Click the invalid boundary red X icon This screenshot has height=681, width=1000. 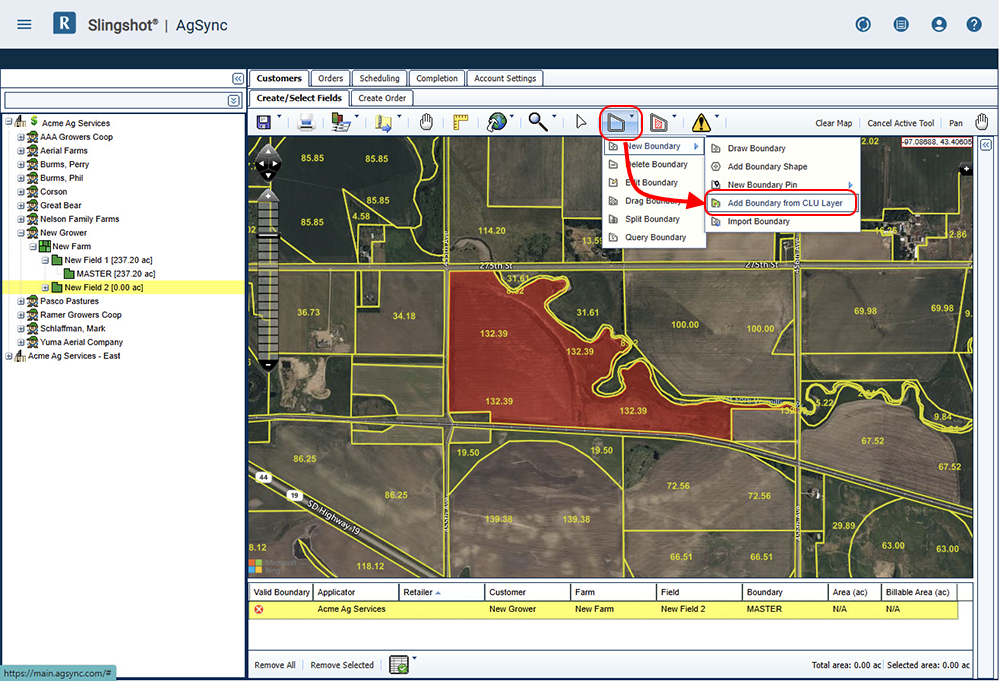click(259, 610)
